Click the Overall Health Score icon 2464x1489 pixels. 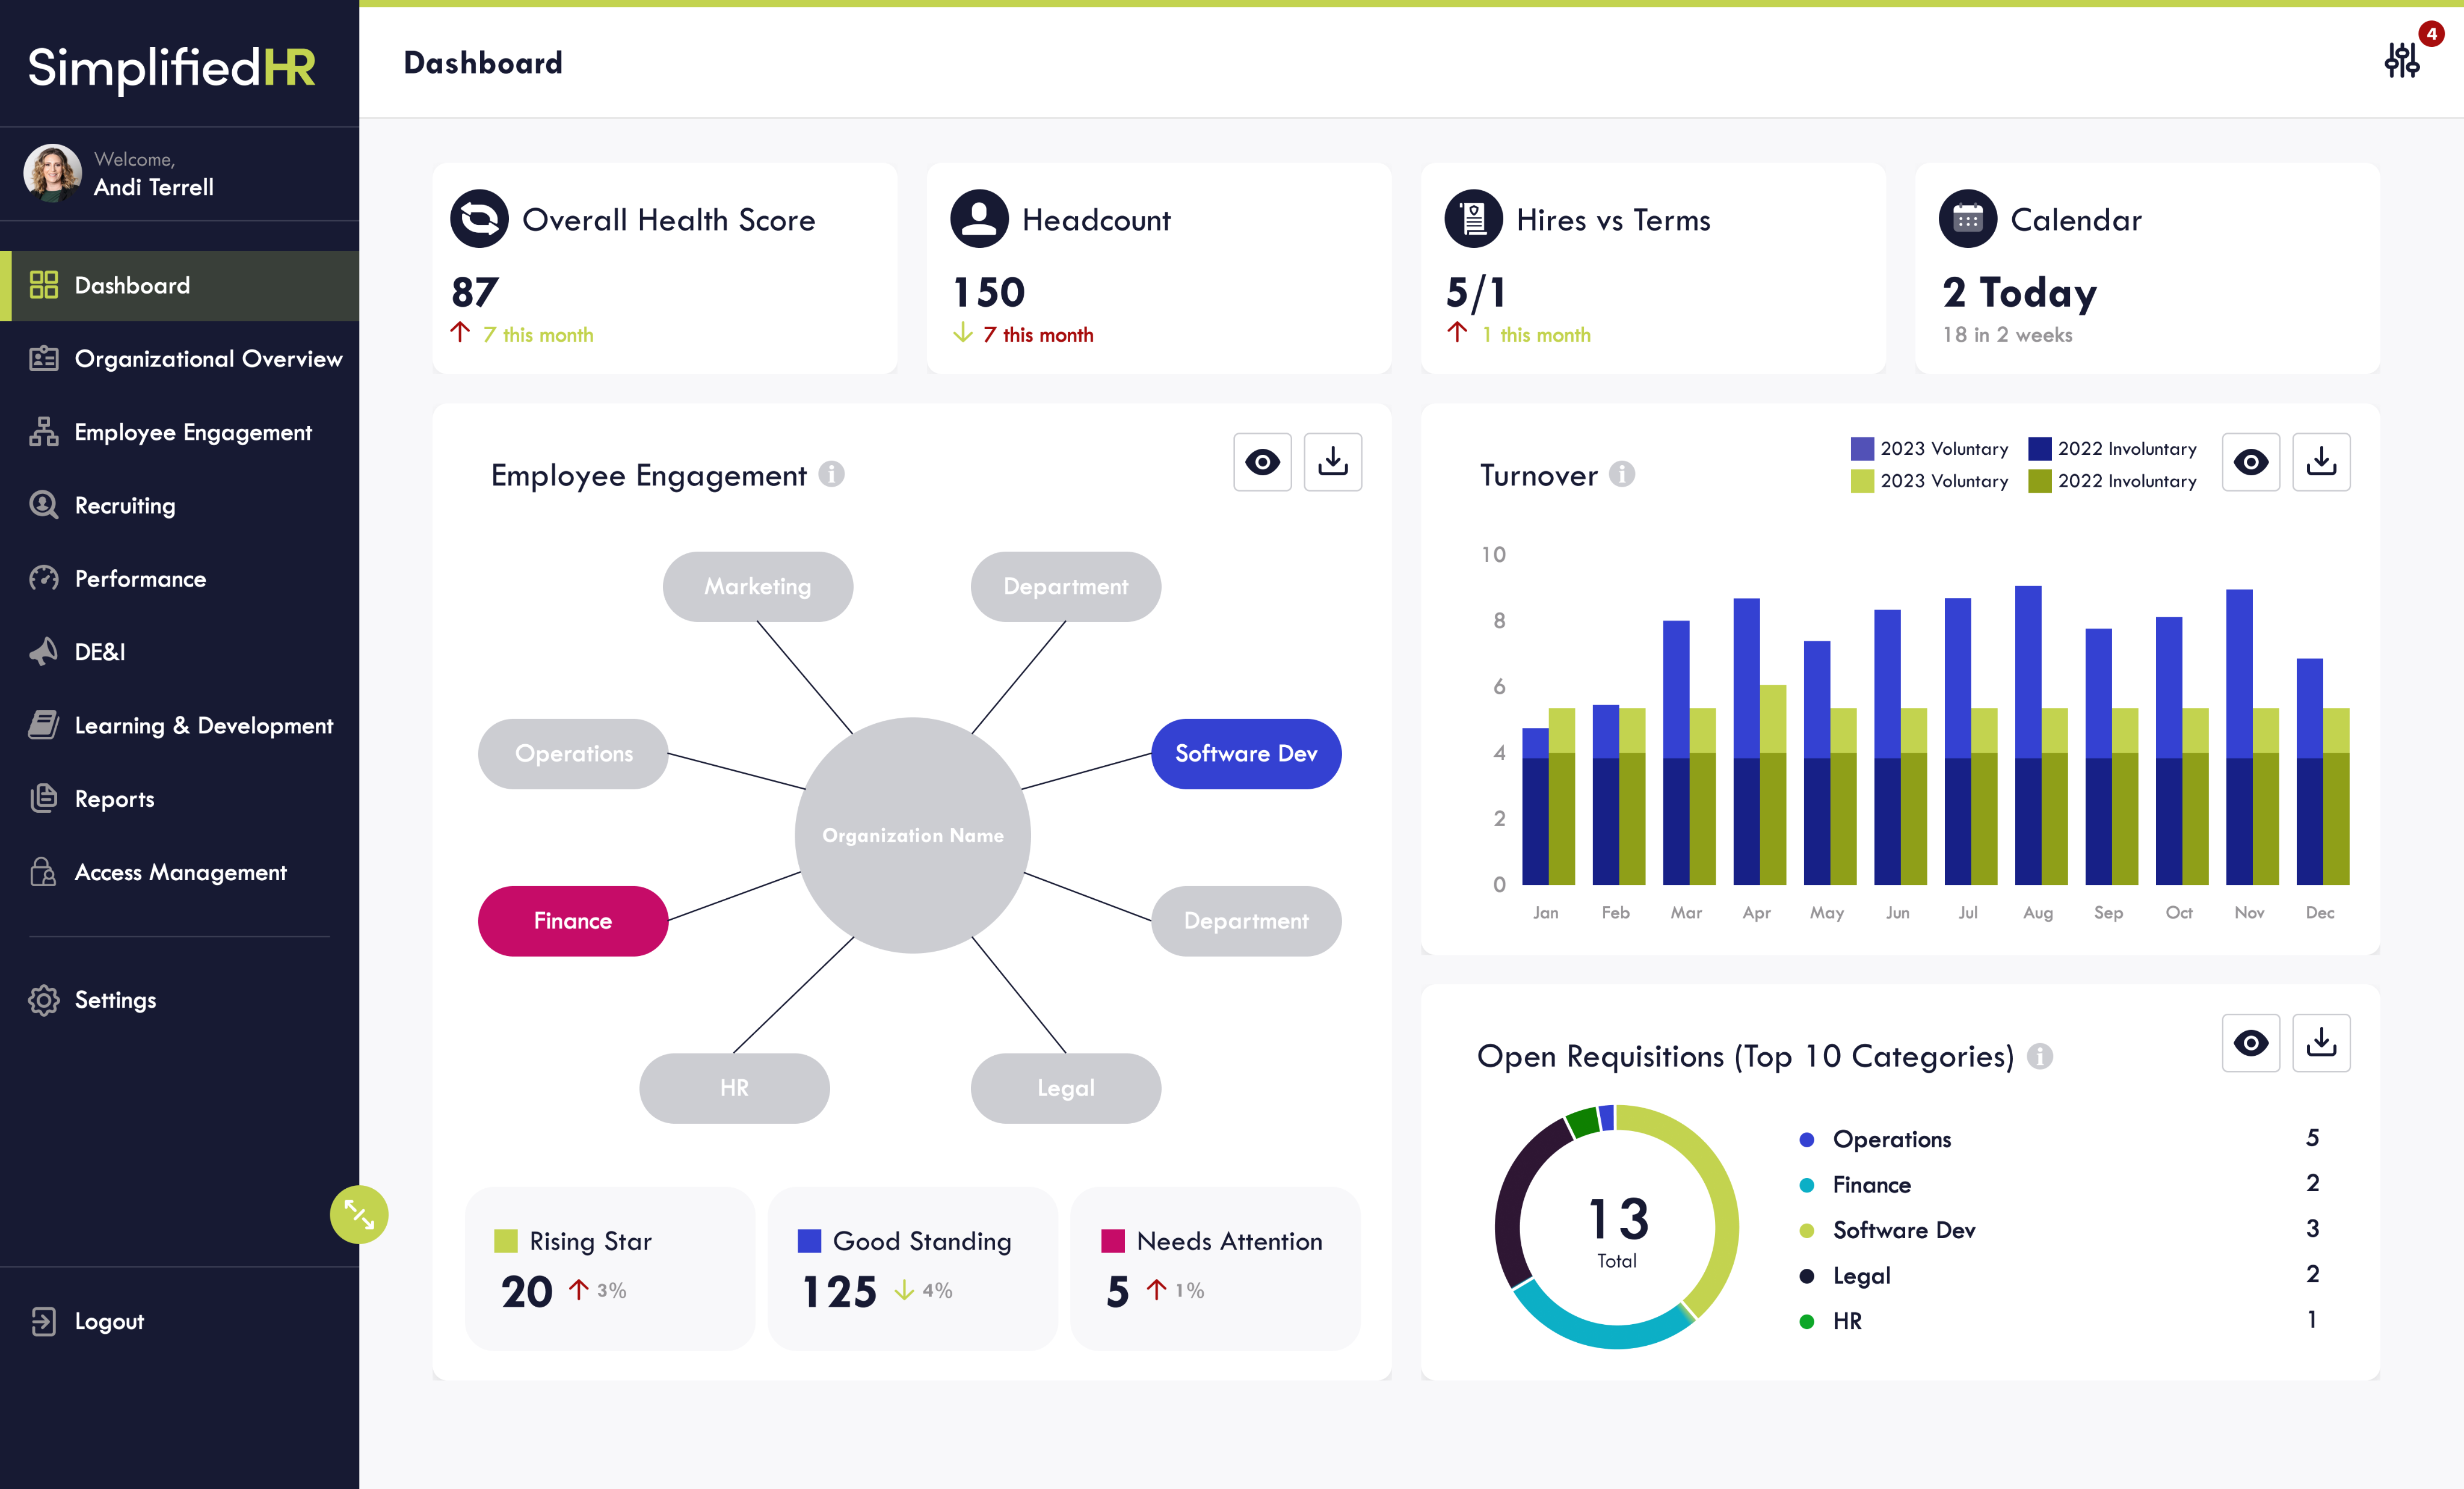coord(479,219)
